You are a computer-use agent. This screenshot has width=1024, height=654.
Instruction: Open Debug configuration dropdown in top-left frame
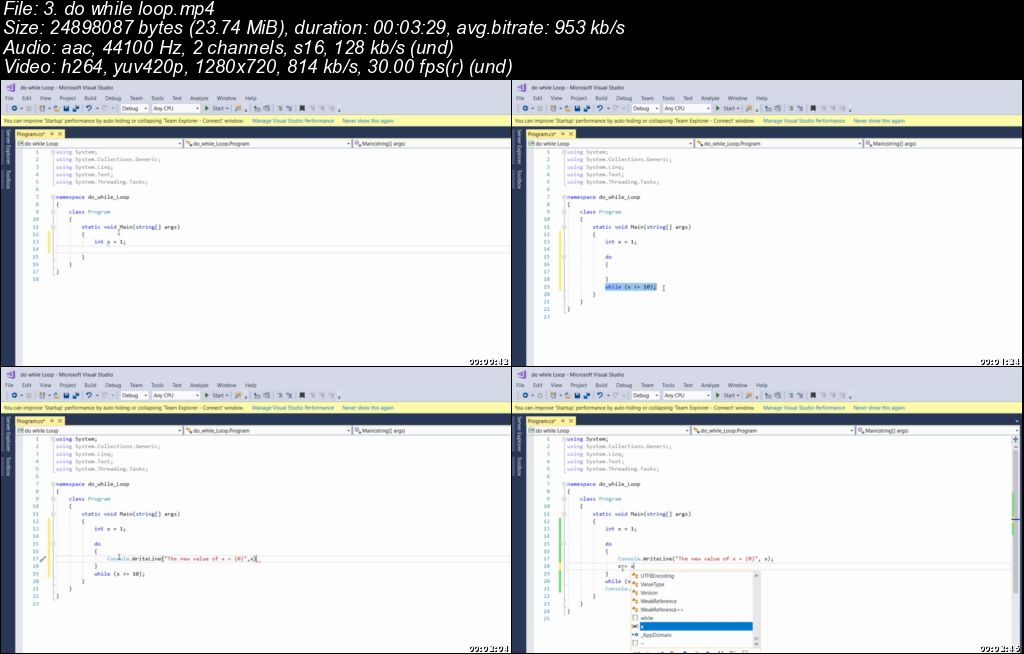coord(135,108)
